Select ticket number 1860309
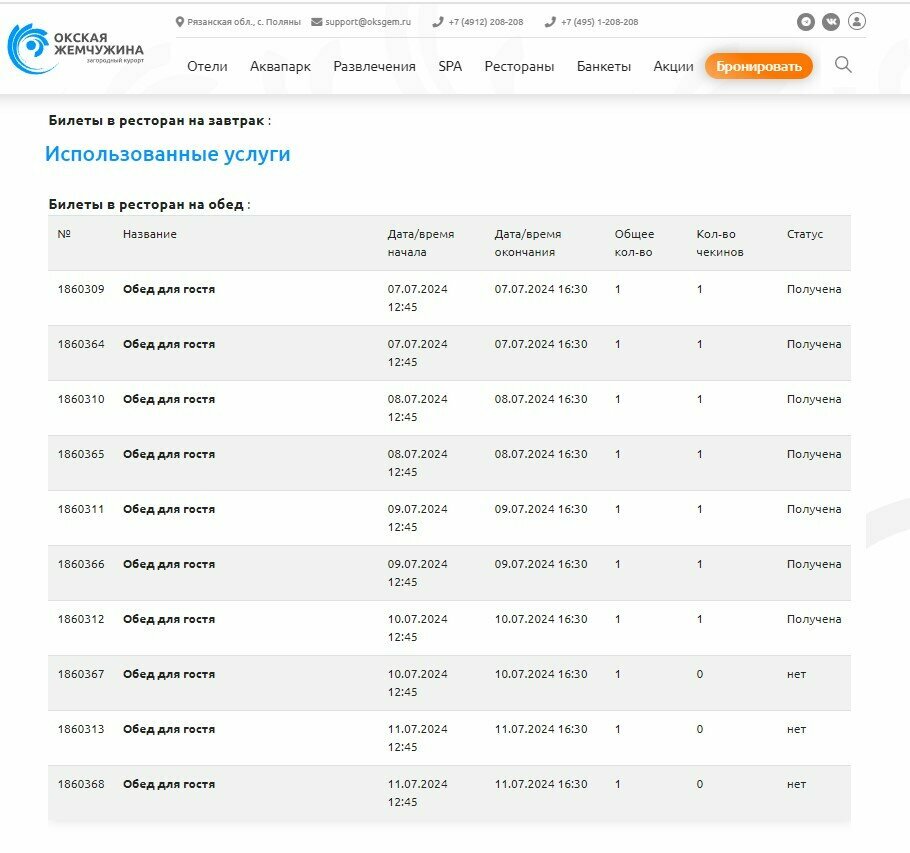910x853 pixels. [81, 289]
